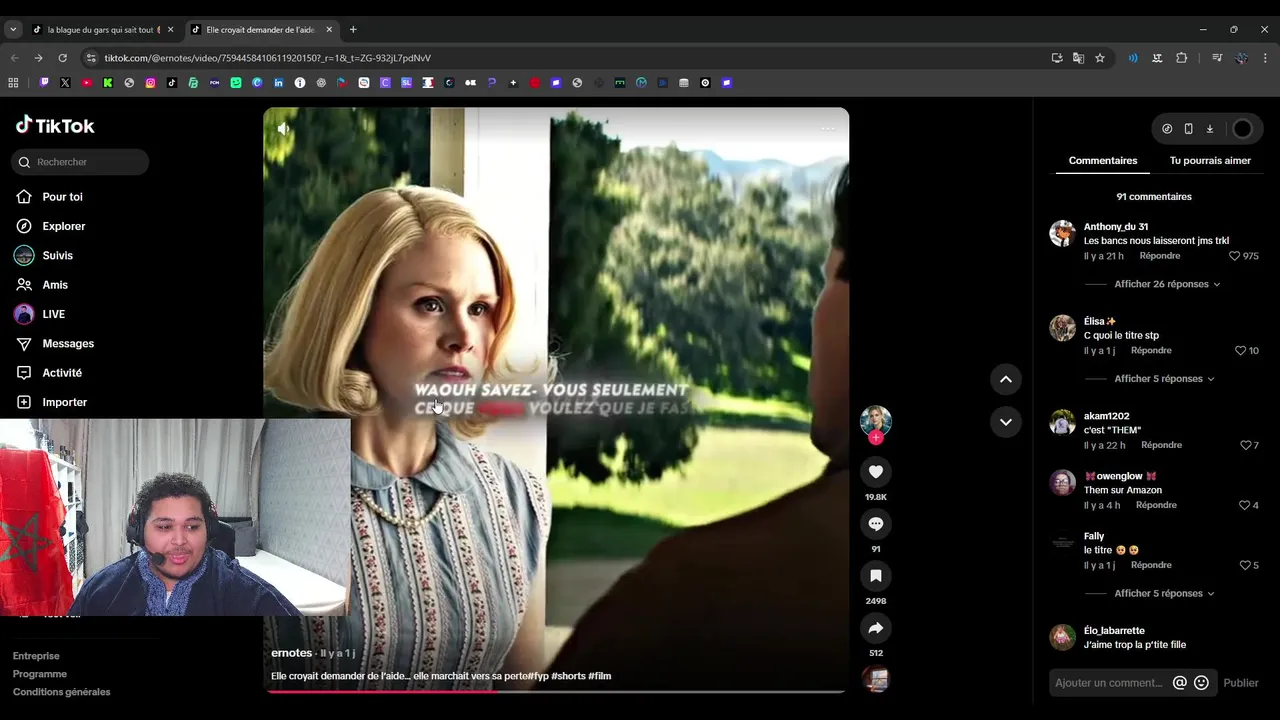Go to the next video with the down arrow

click(x=1006, y=422)
